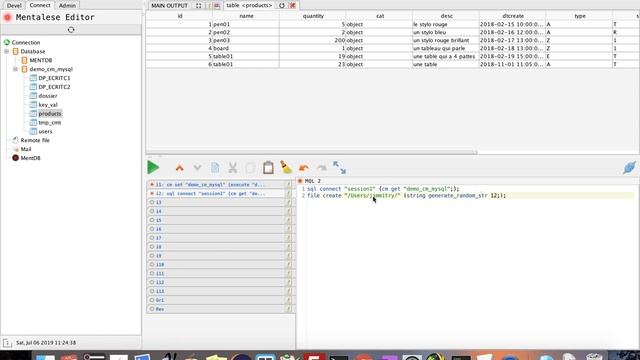Sort by the desc column header
The width and height of the screenshot is (640, 360).
pos(447,16)
